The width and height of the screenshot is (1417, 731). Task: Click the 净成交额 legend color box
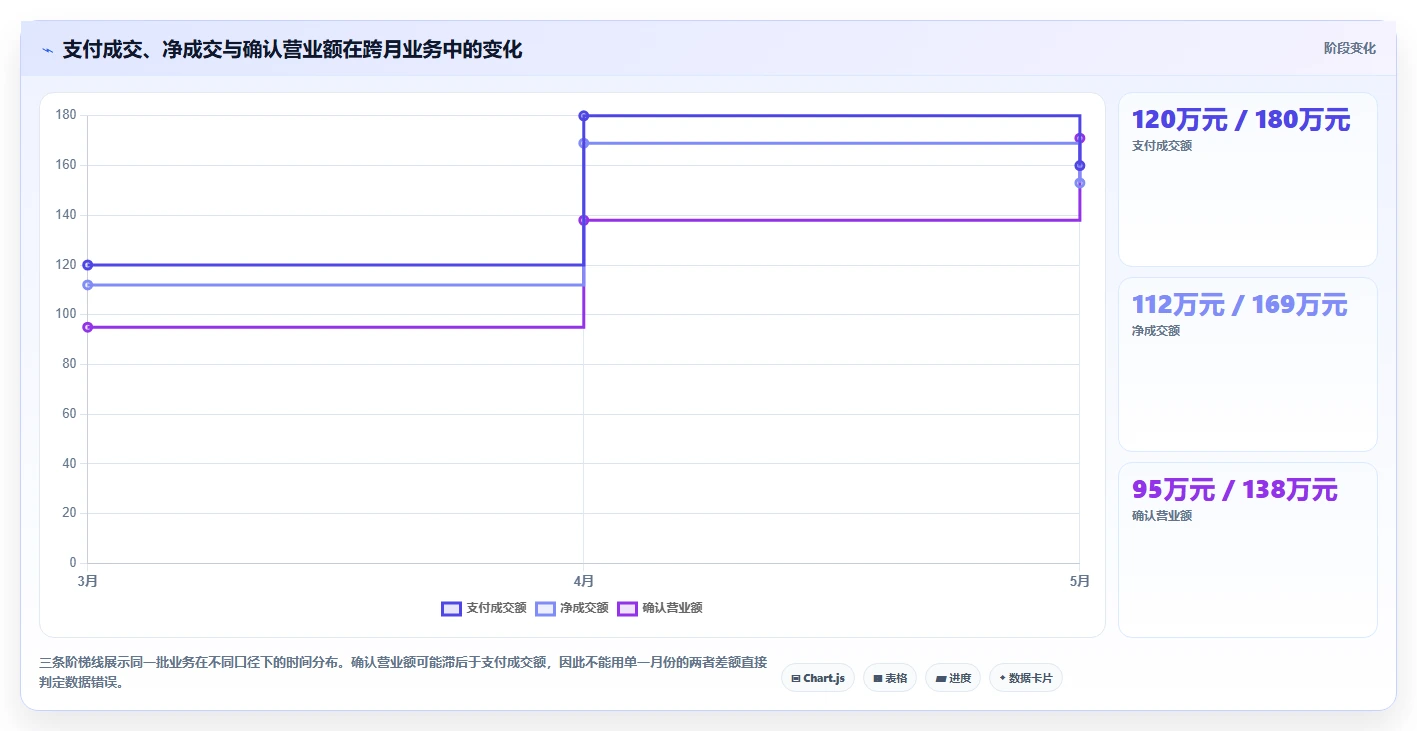click(x=545, y=608)
